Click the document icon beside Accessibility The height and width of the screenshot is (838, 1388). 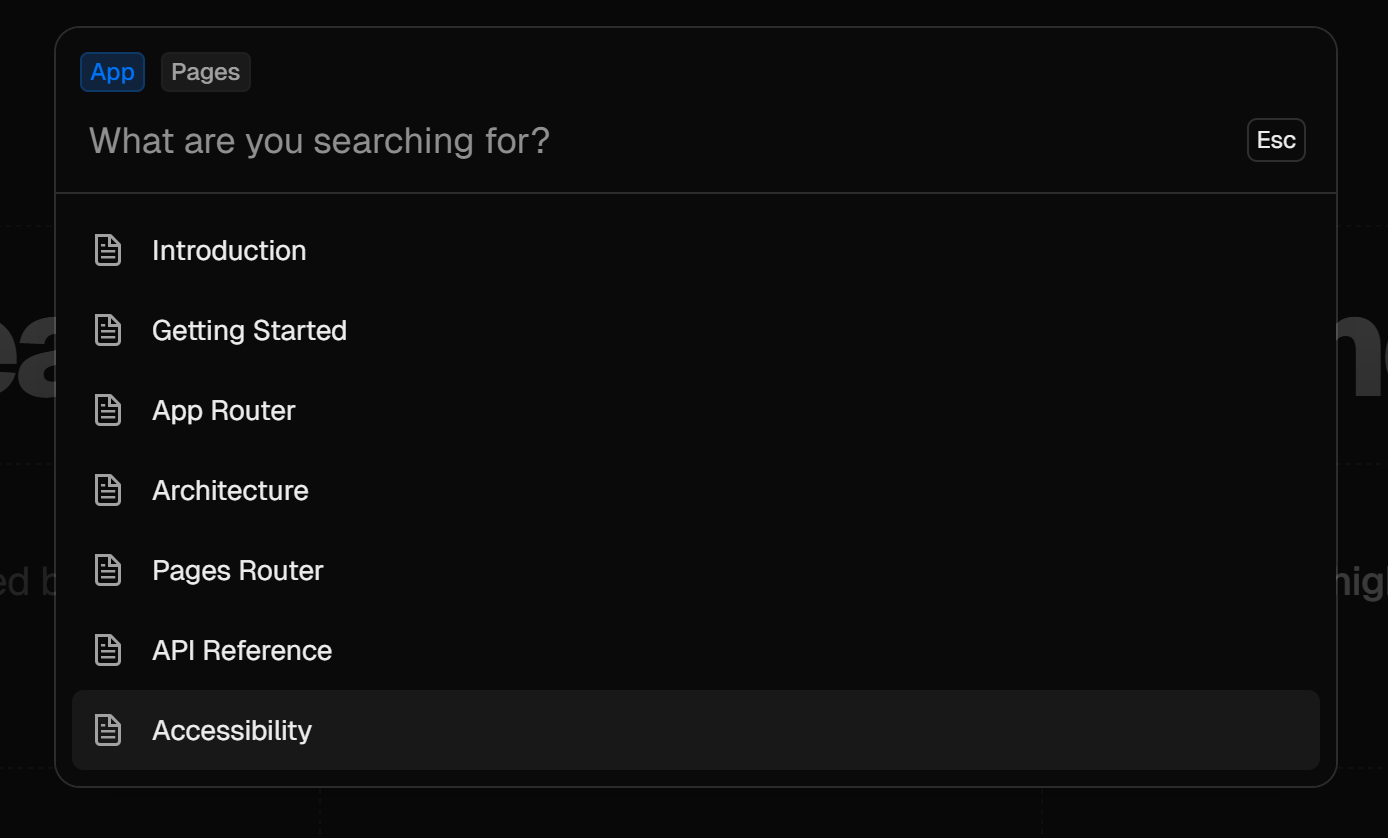coord(108,730)
